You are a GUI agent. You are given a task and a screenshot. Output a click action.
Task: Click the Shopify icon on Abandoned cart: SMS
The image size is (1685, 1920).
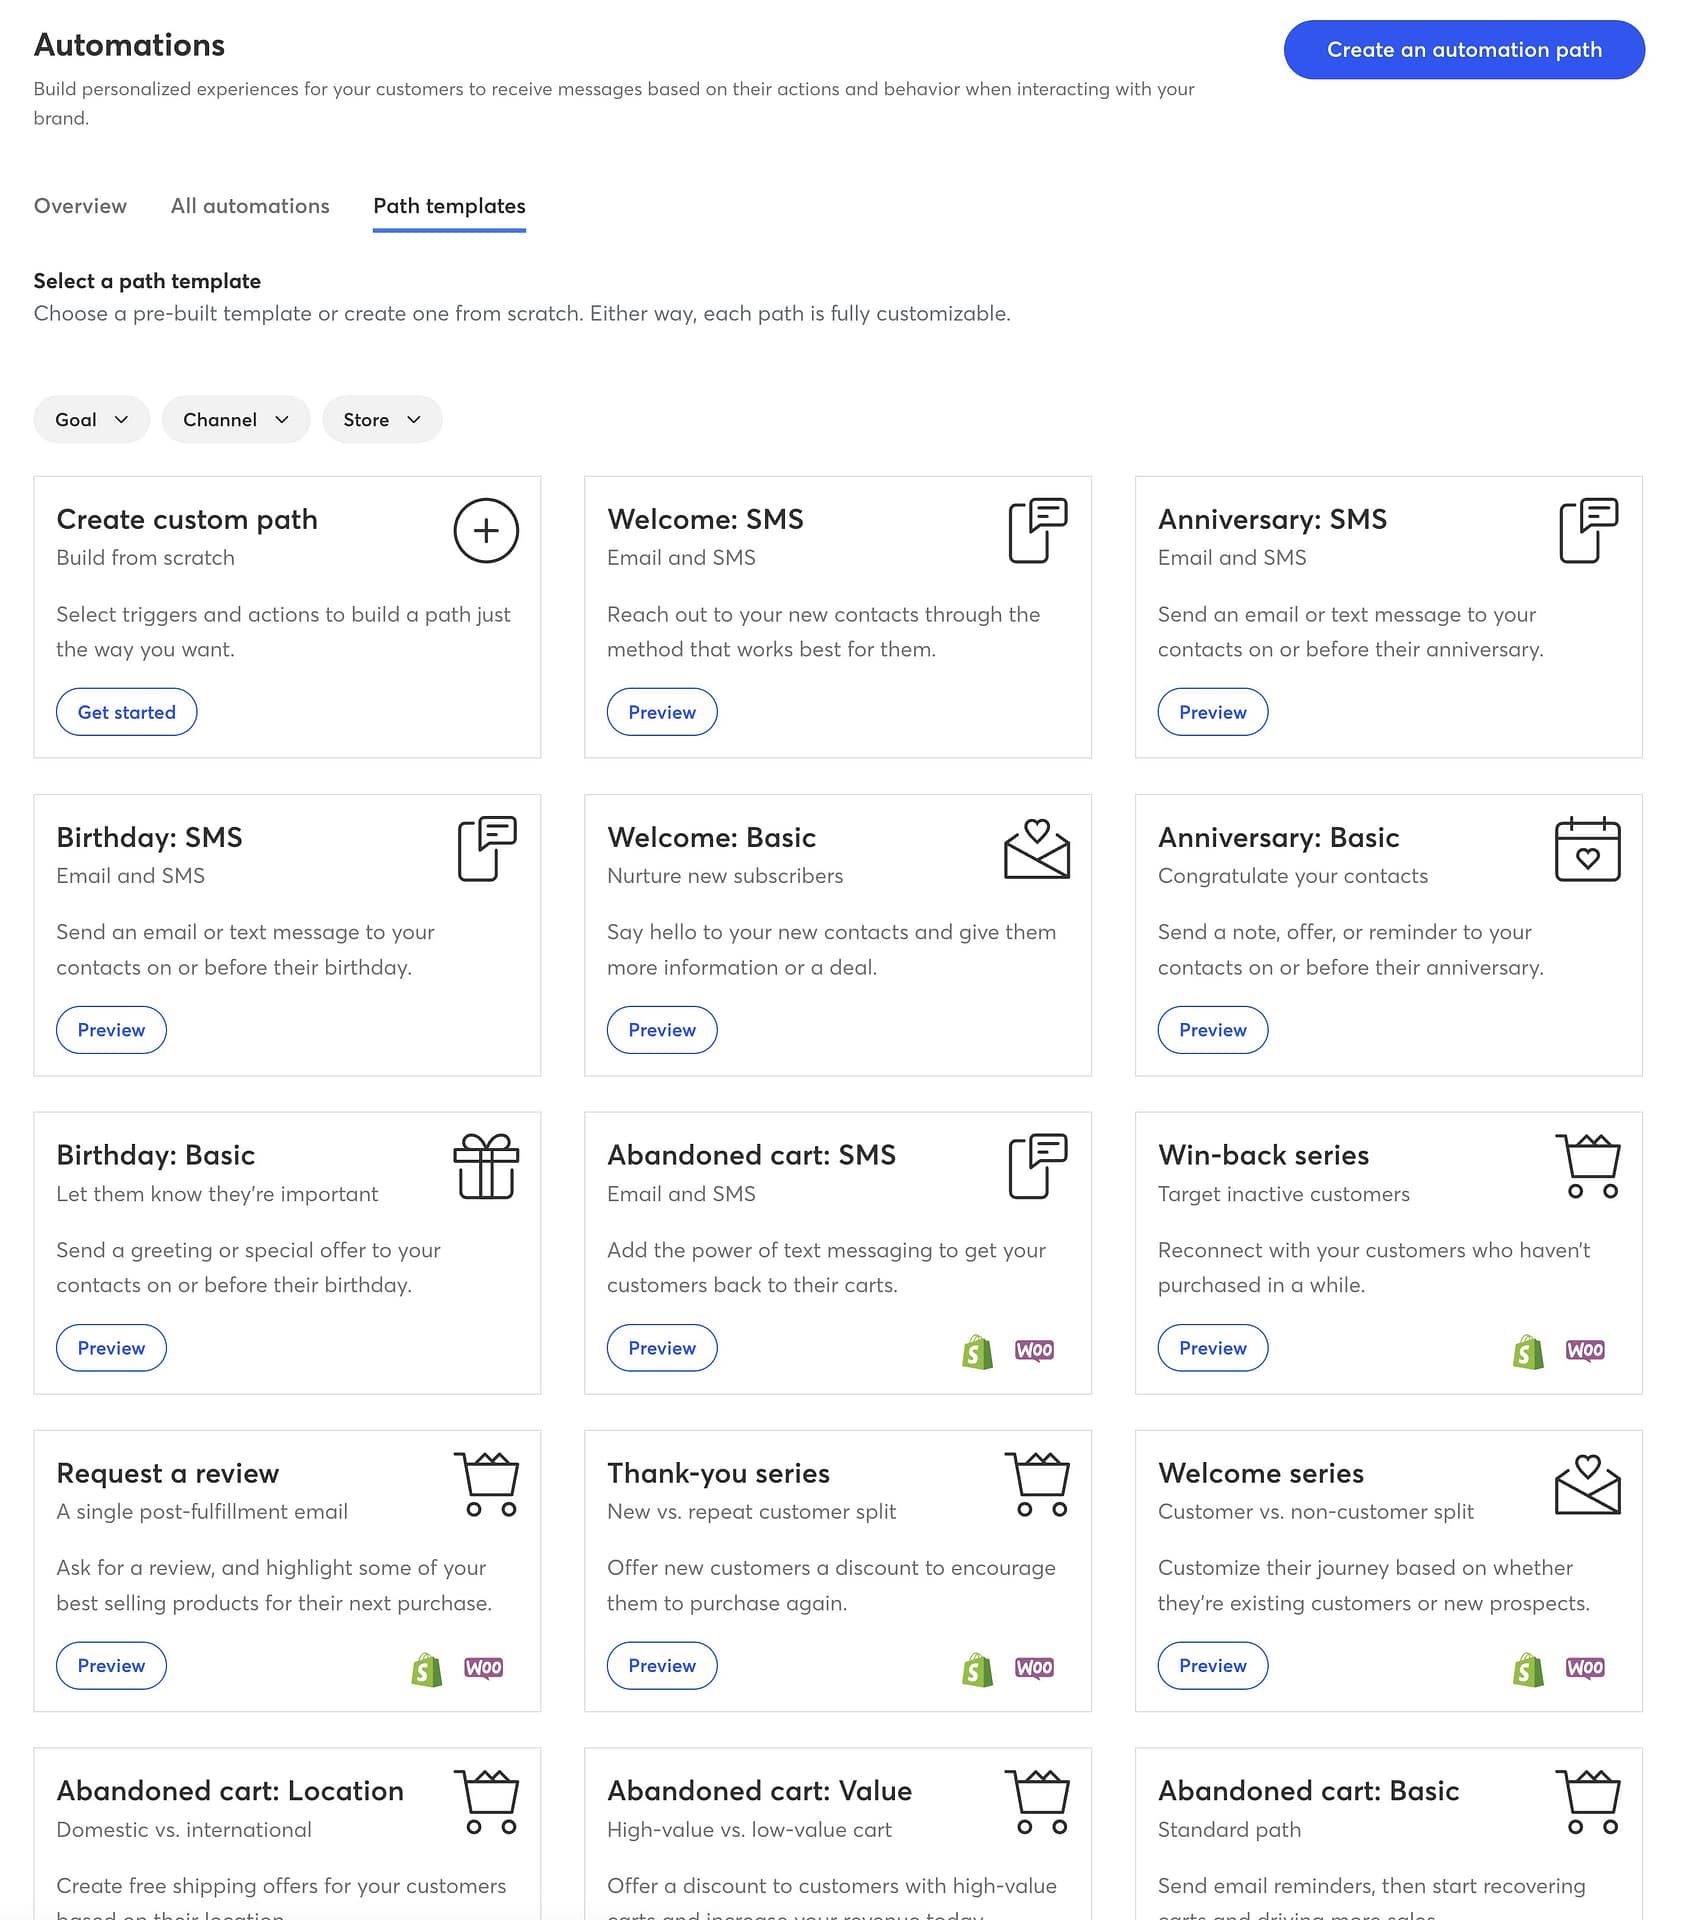[977, 1350]
